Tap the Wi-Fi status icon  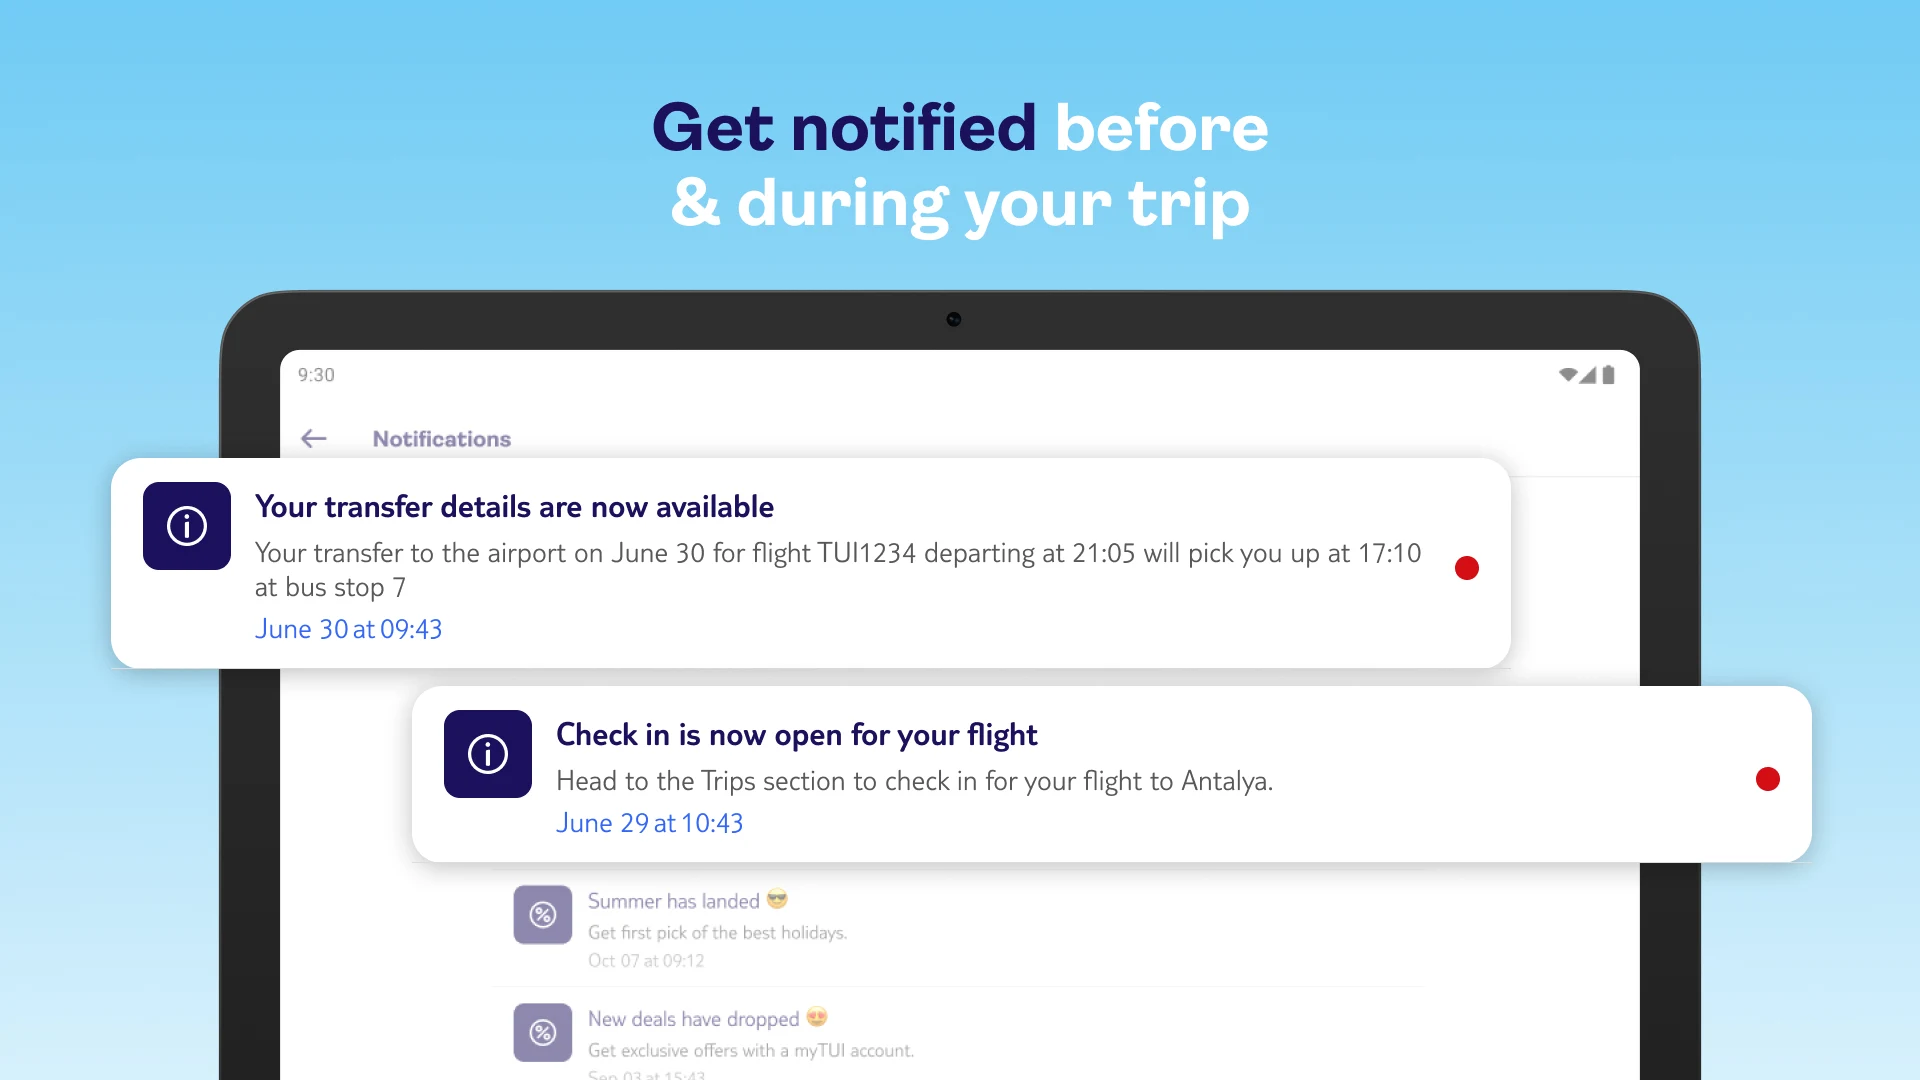[1568, 375]
